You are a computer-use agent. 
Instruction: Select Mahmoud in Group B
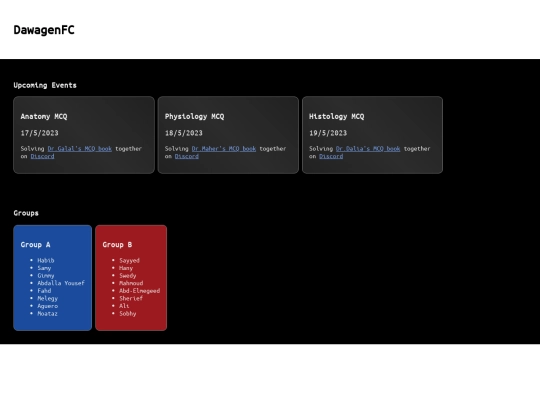click(x=131, y=283)
